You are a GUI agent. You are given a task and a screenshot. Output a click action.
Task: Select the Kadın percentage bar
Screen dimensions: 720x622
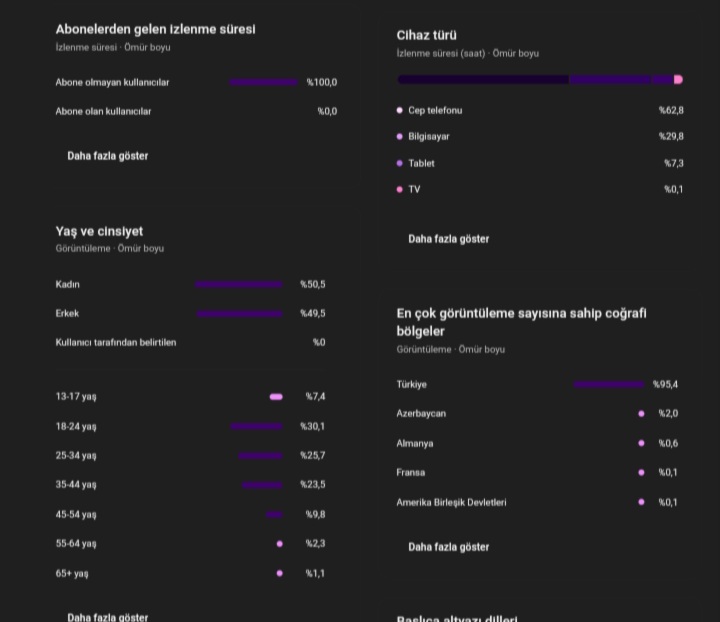point(239,285)
